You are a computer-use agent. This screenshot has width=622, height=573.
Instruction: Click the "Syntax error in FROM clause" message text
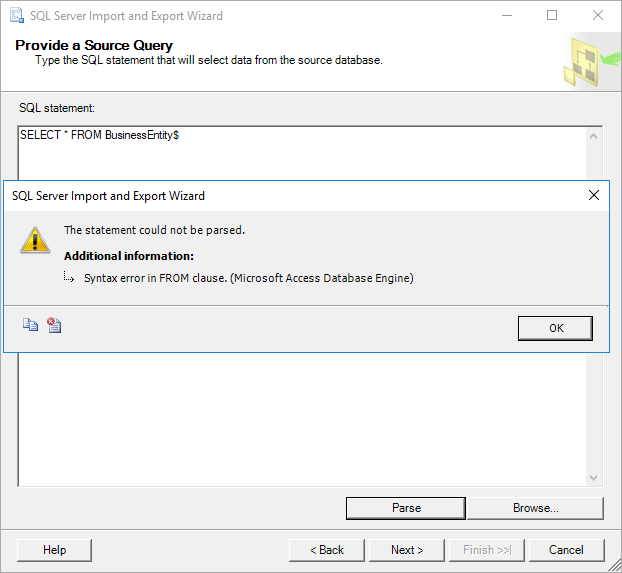click(x=248, y=278)
